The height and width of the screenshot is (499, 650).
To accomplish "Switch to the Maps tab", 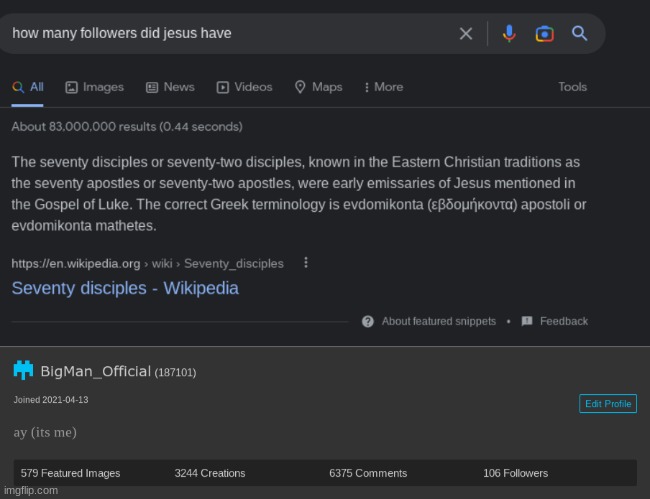I will (318, 87).
